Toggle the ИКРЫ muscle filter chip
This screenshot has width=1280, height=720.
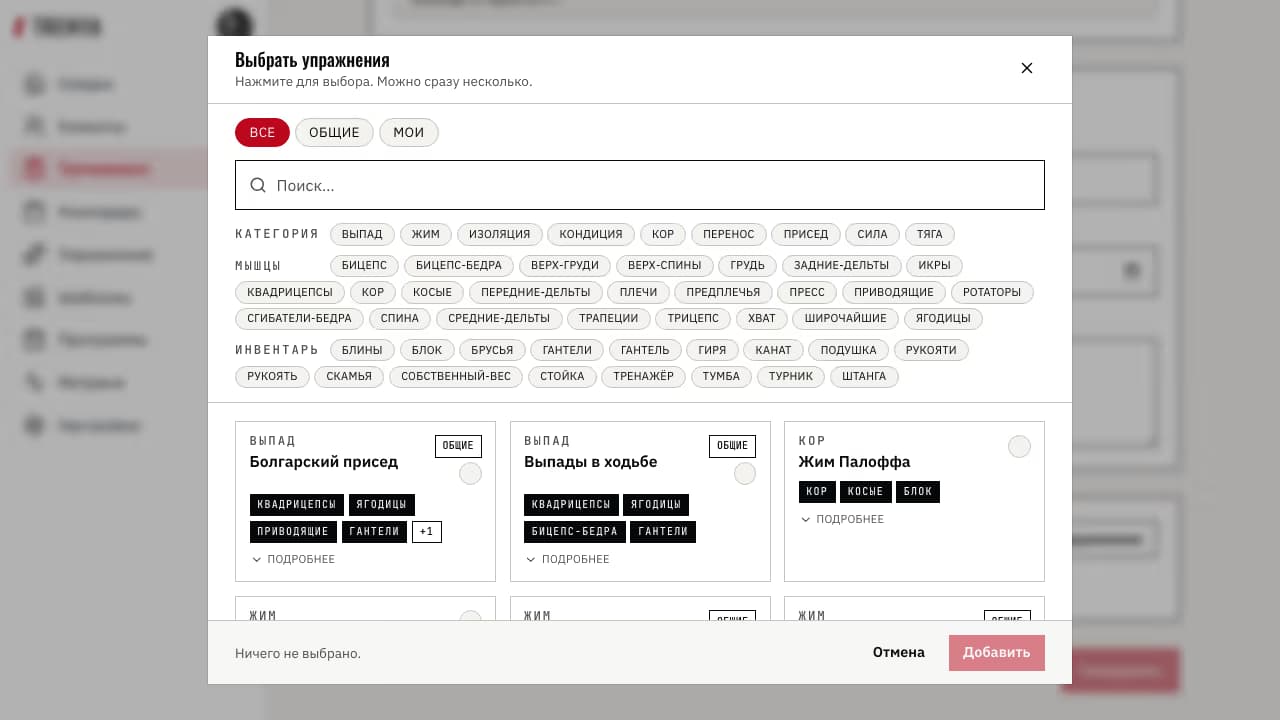pos(934,265)
